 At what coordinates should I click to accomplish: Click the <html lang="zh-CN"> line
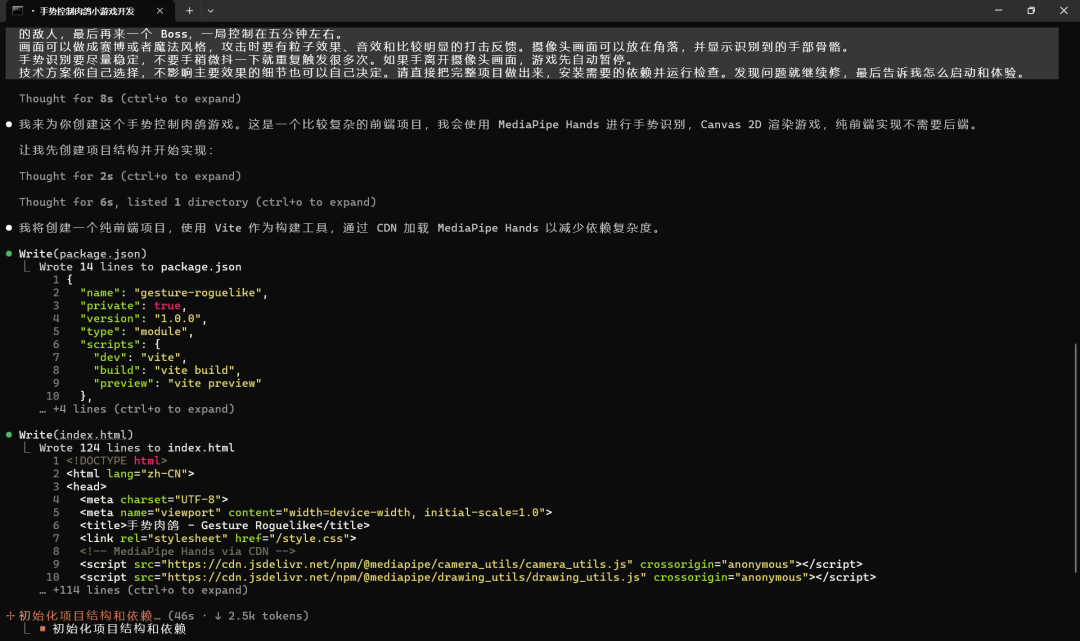tap(130, 474)
